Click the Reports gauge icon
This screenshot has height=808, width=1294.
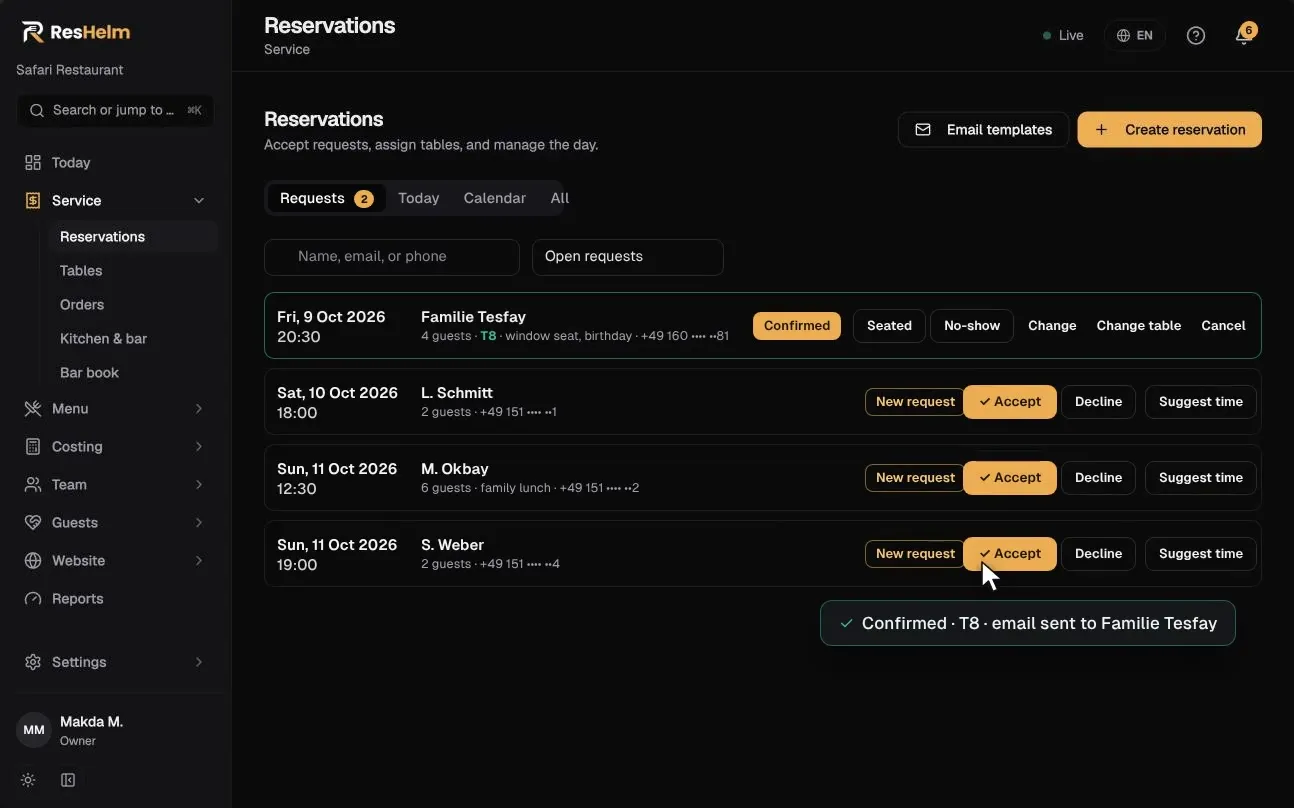pos(33,598)
